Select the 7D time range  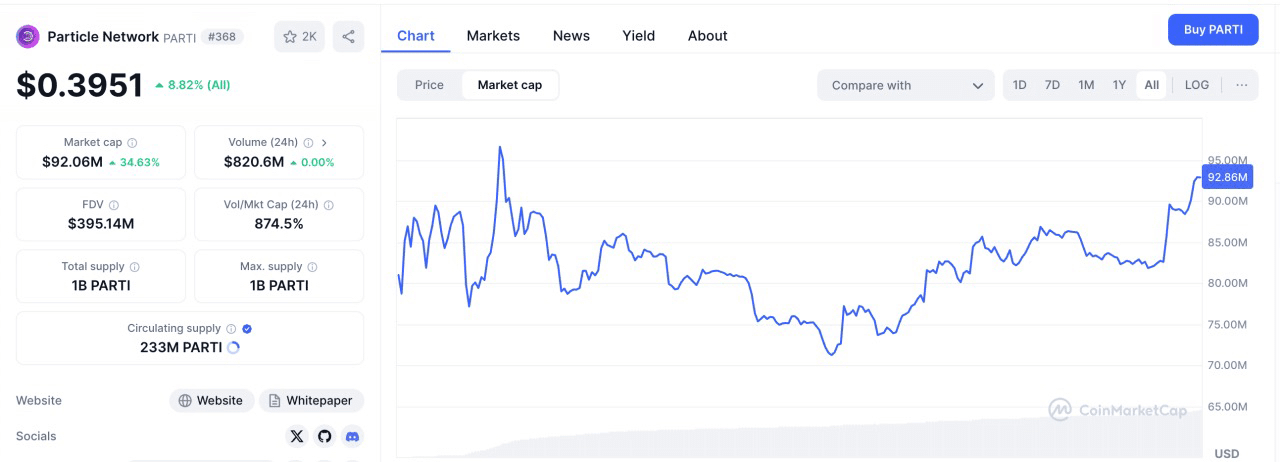point(1052,85)
